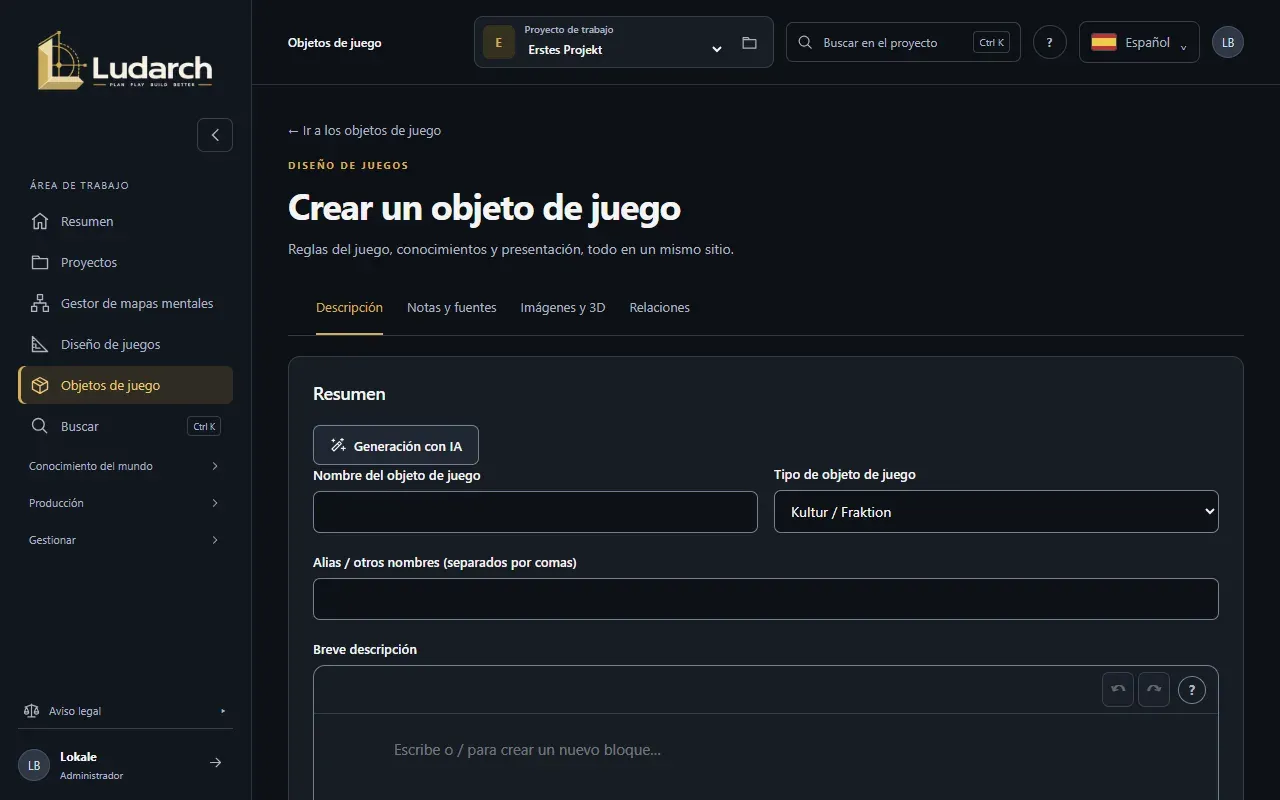Open Resumen via its house icon
Screen dimensions: 1280x800
tap(40, 221)
